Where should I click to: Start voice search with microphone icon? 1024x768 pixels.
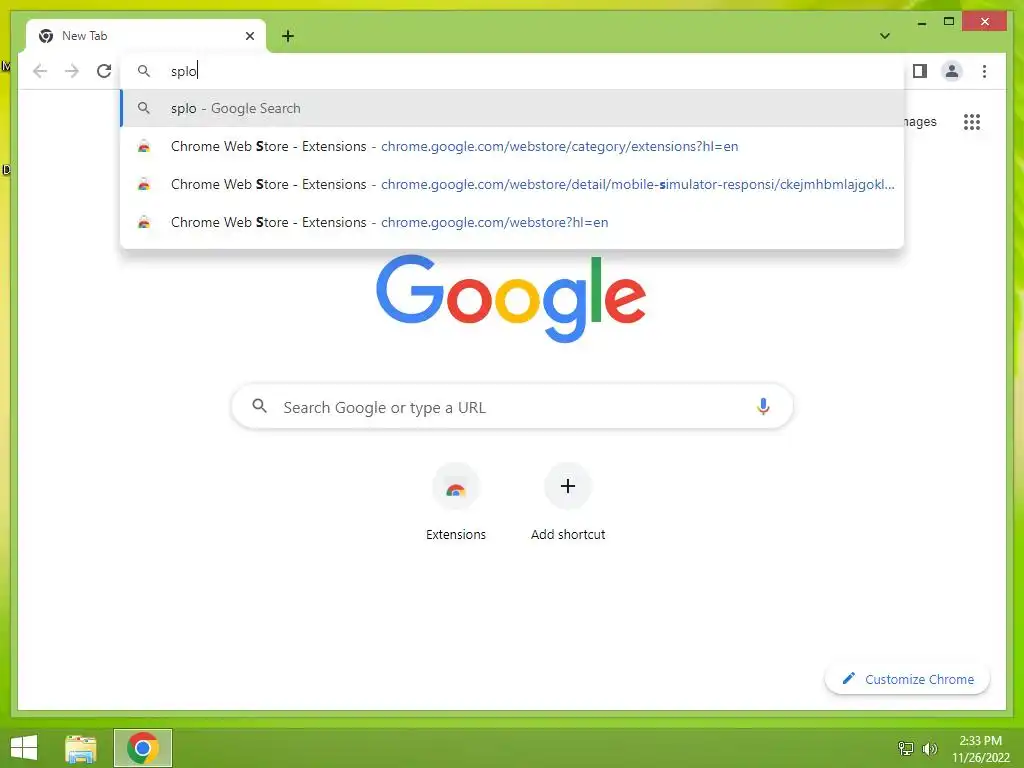point(763,406)
